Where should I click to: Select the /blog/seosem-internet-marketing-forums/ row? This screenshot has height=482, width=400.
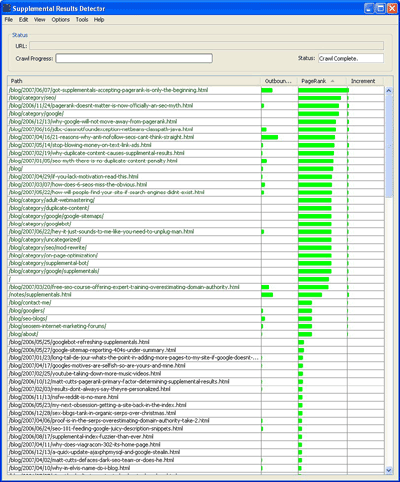196,326
